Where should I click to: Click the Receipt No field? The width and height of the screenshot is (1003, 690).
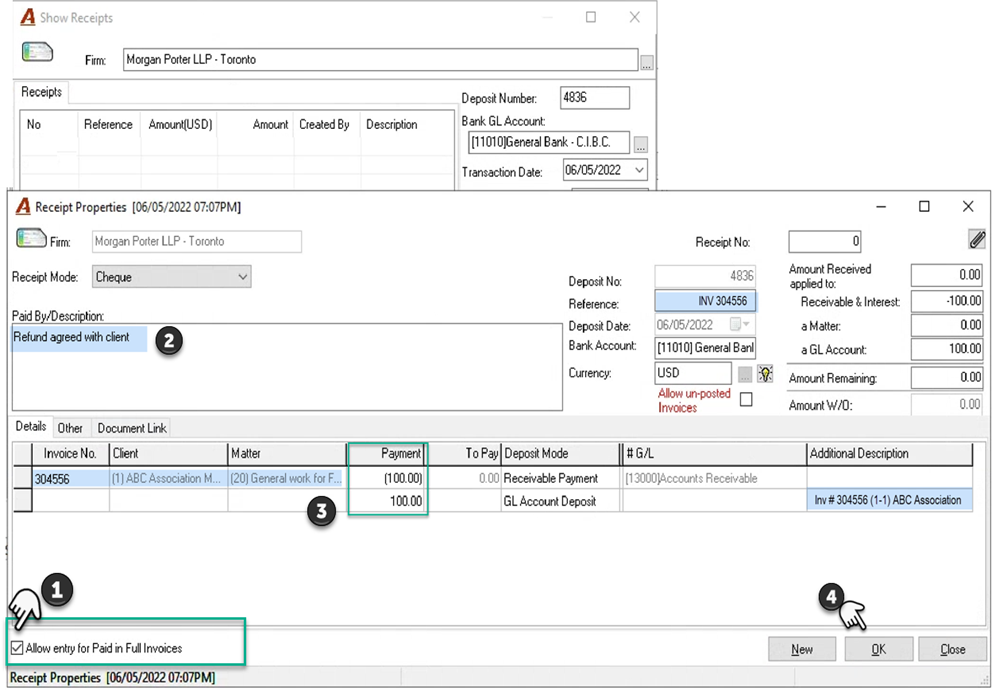coord(825,241)
